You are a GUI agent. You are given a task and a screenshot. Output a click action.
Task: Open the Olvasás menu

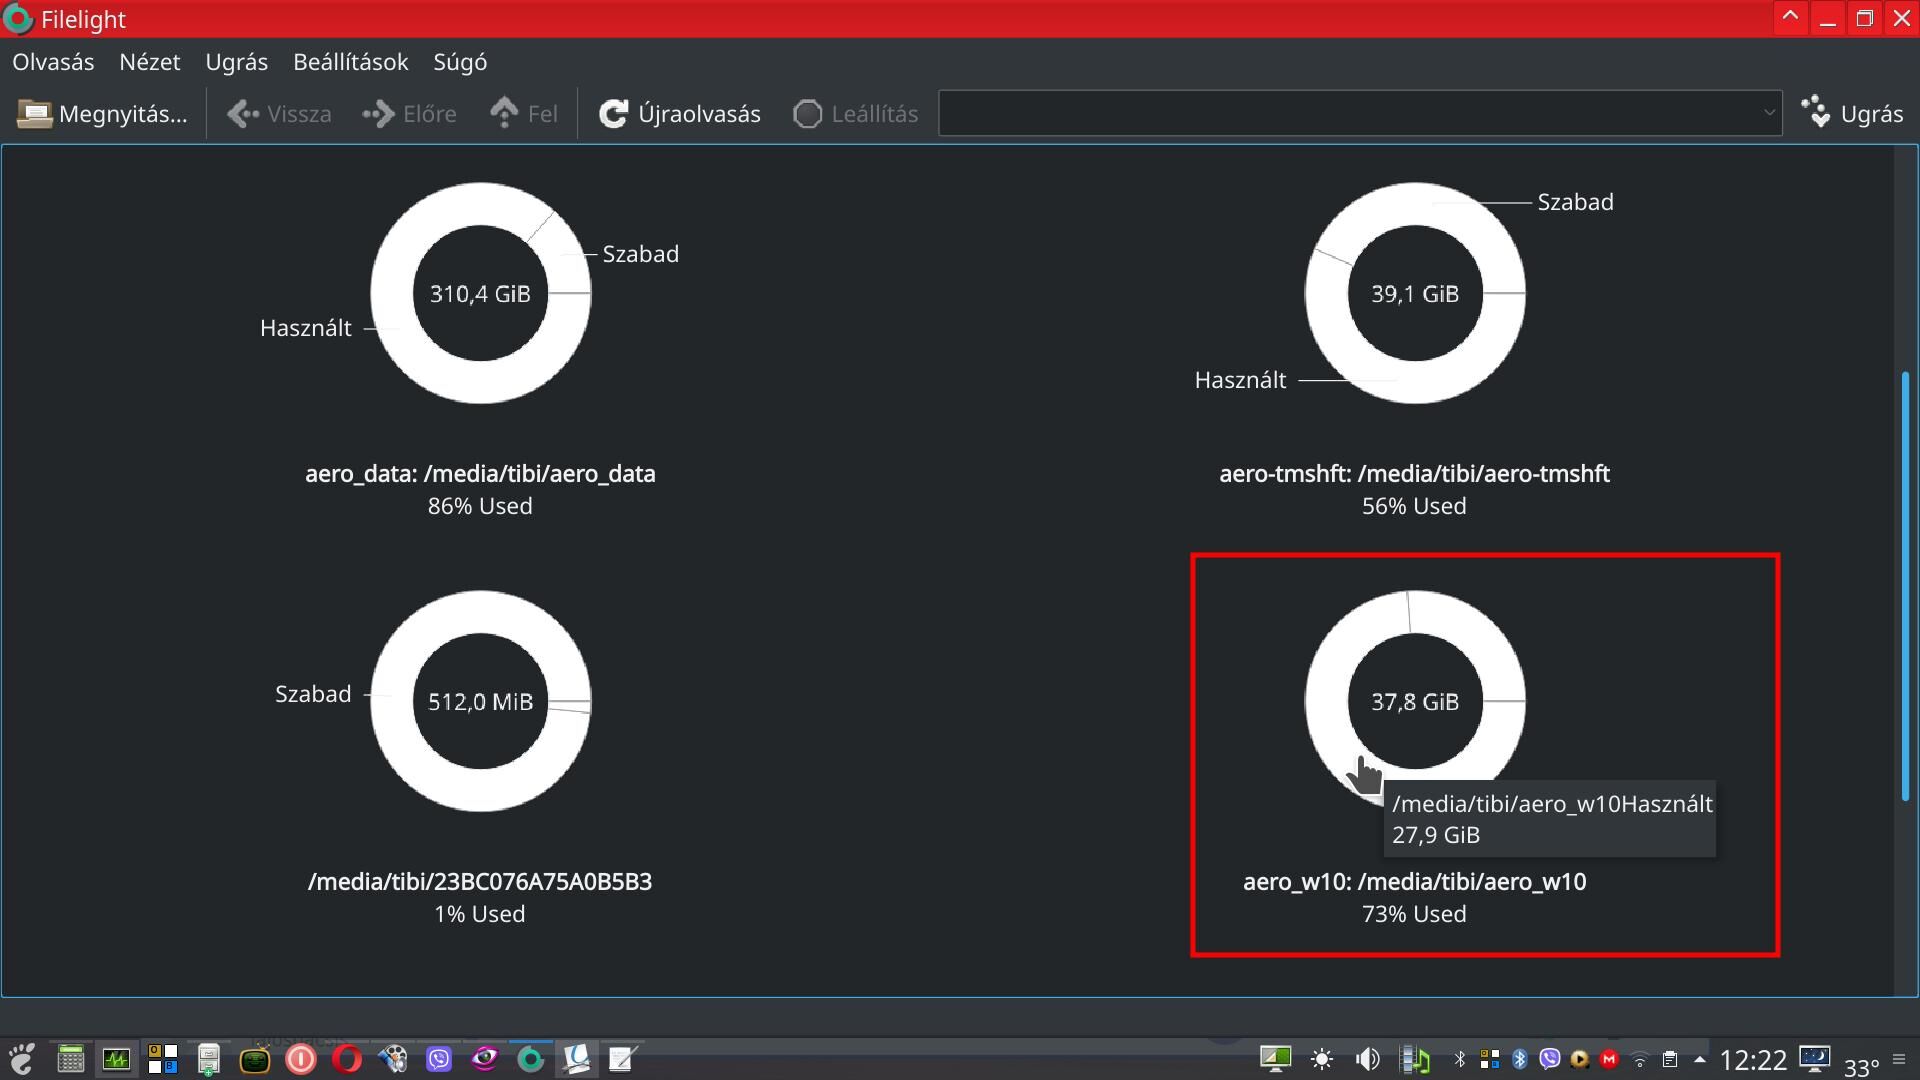pos(53,62)
